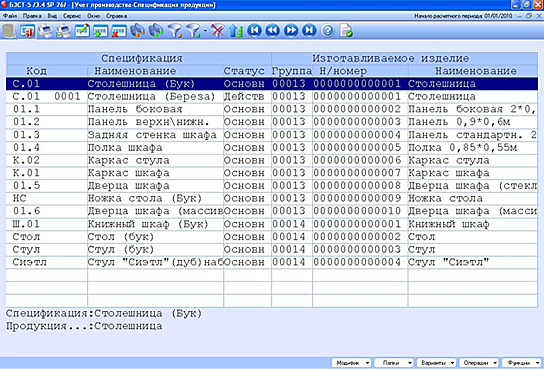Expand the Операции dropdown button
This screenshot has height=369, width=544.
coord(479,363)
